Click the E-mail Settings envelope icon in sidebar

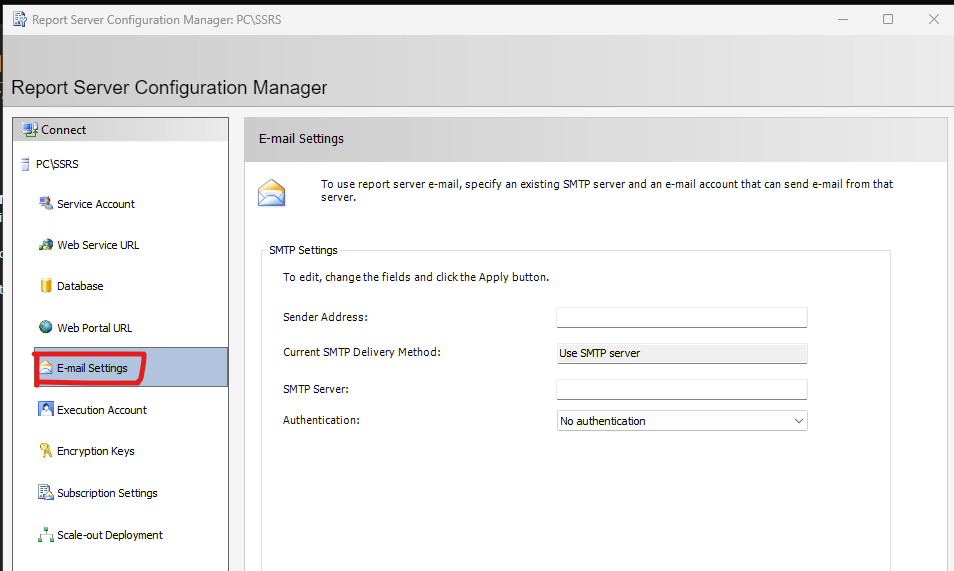[46, 367]
